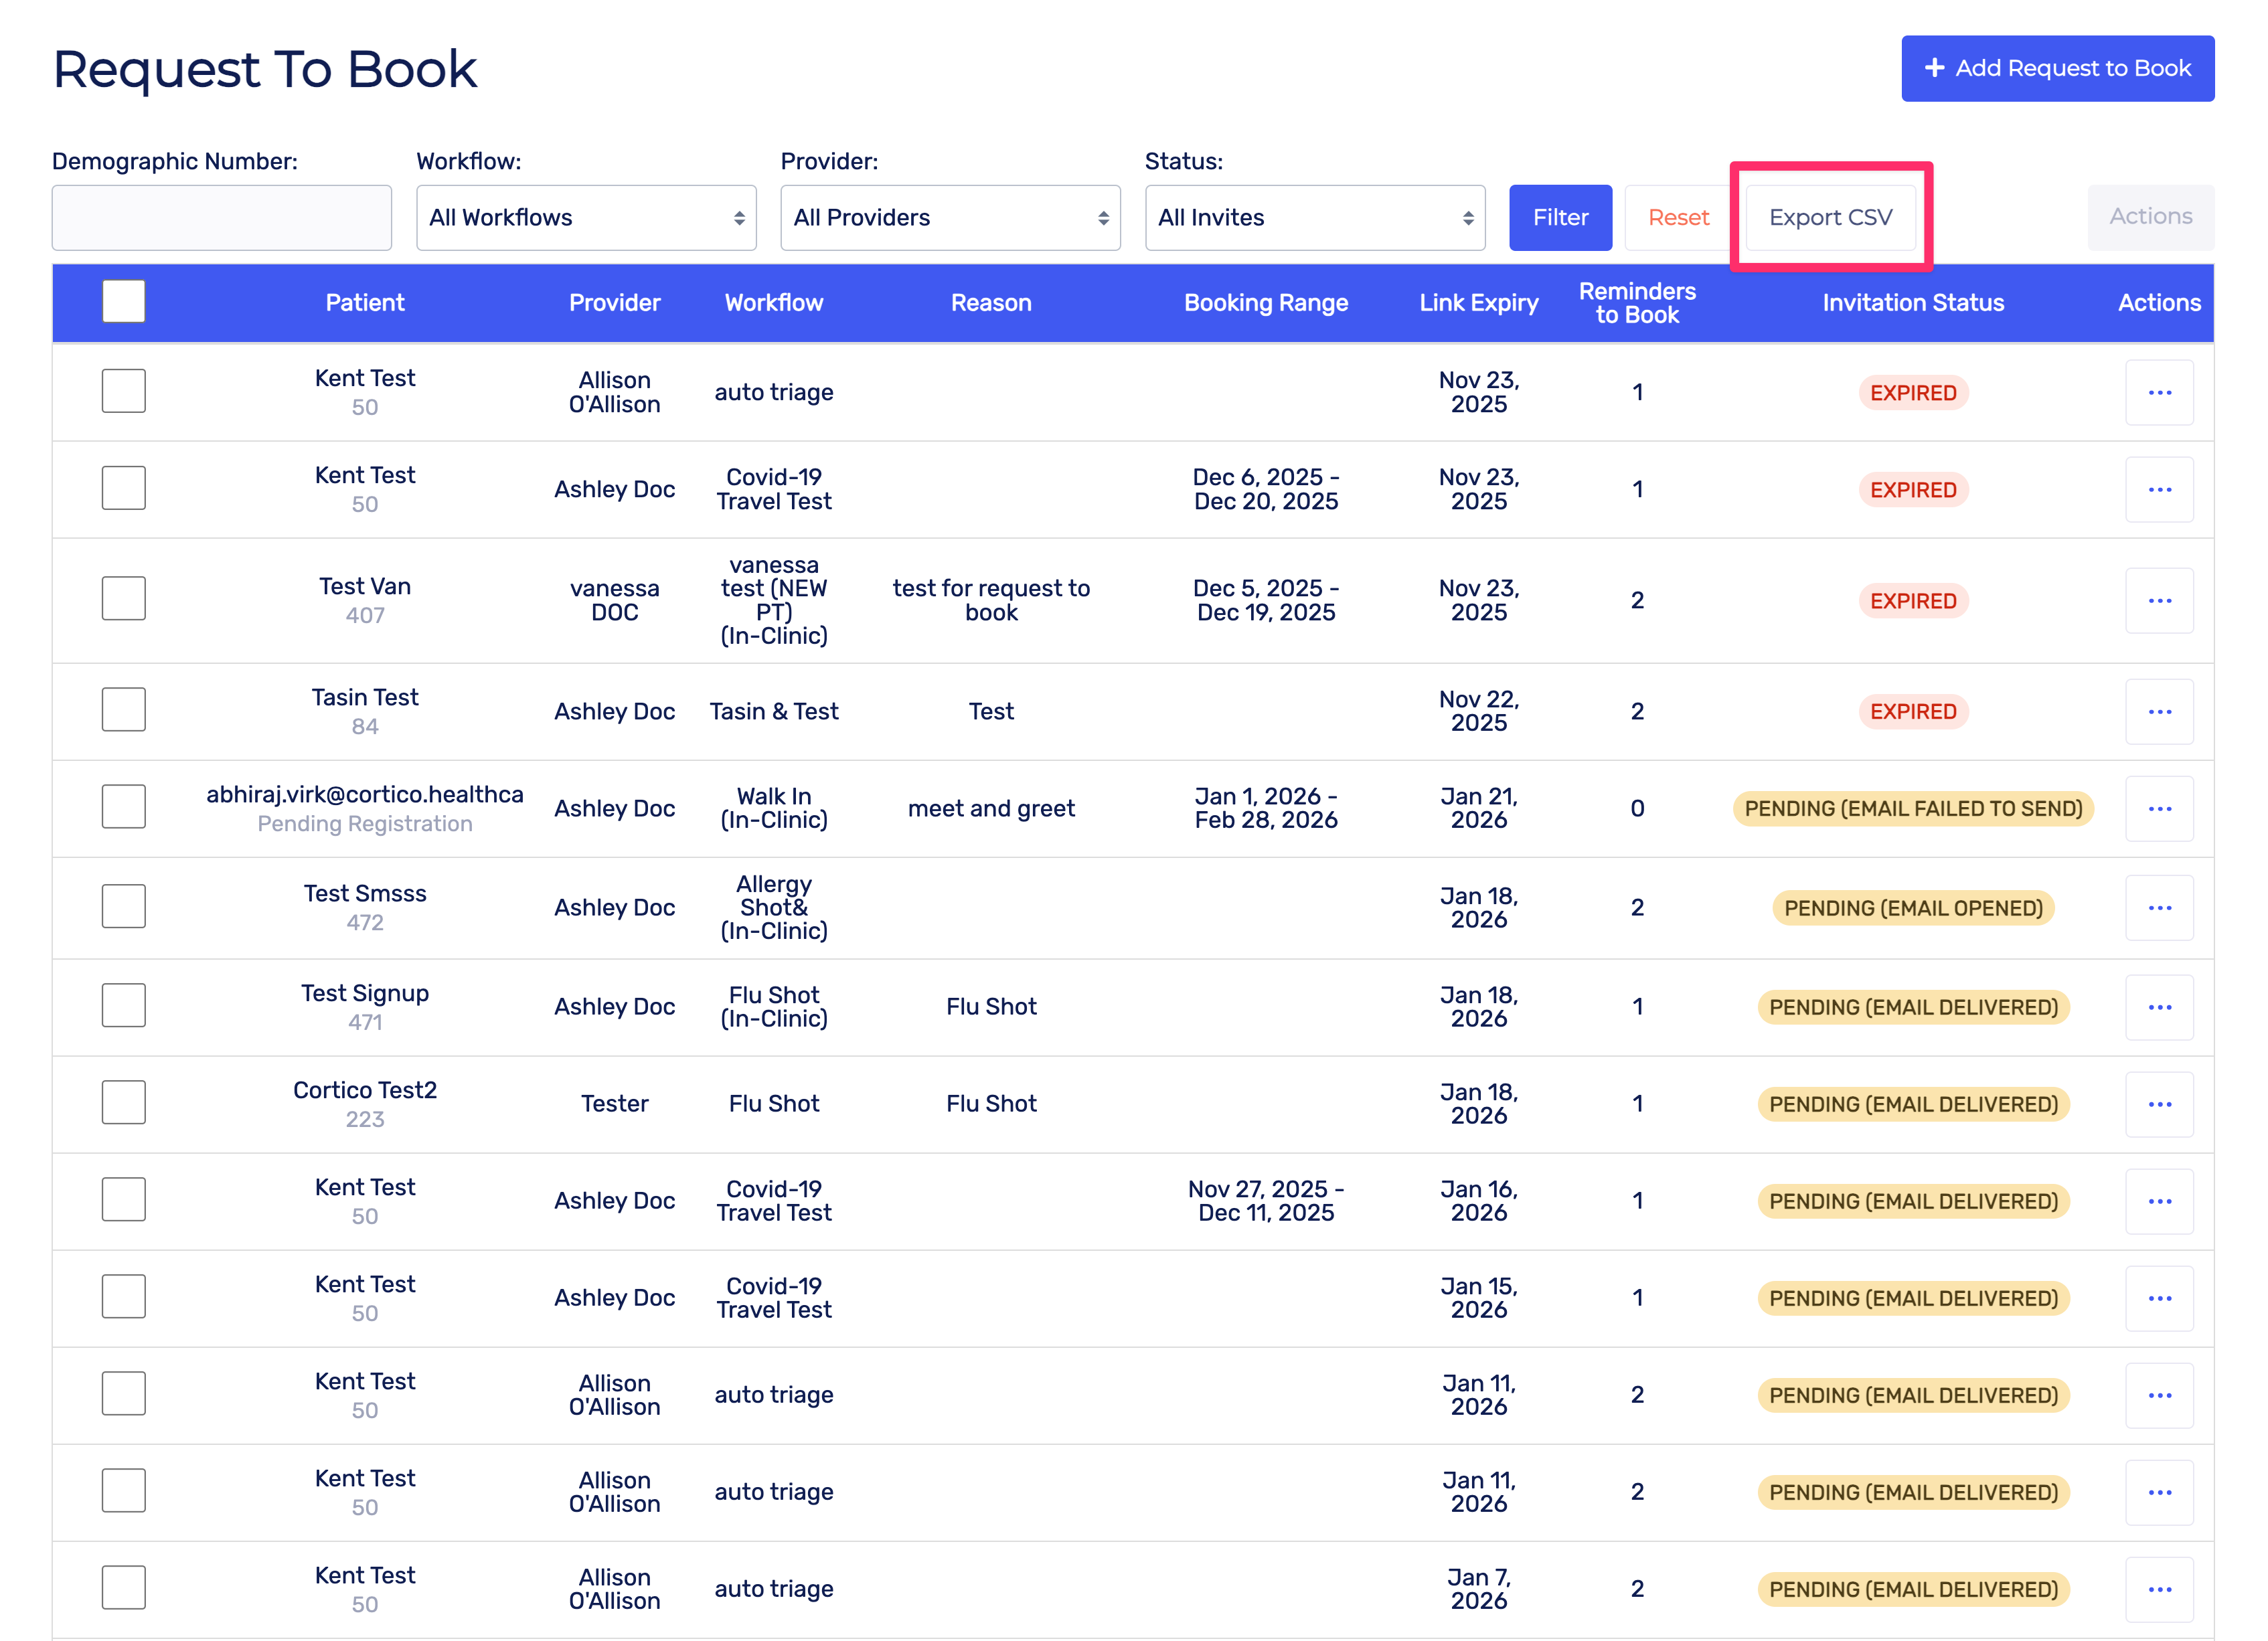Check the Test Van row checkbox
This screenshot has height=1641, width=2268.
tap(123, 598)
